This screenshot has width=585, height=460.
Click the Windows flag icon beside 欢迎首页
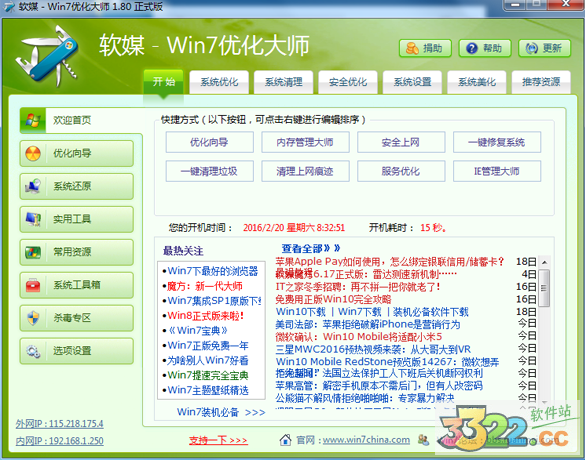pyautogui.click(x=33, y=120)
